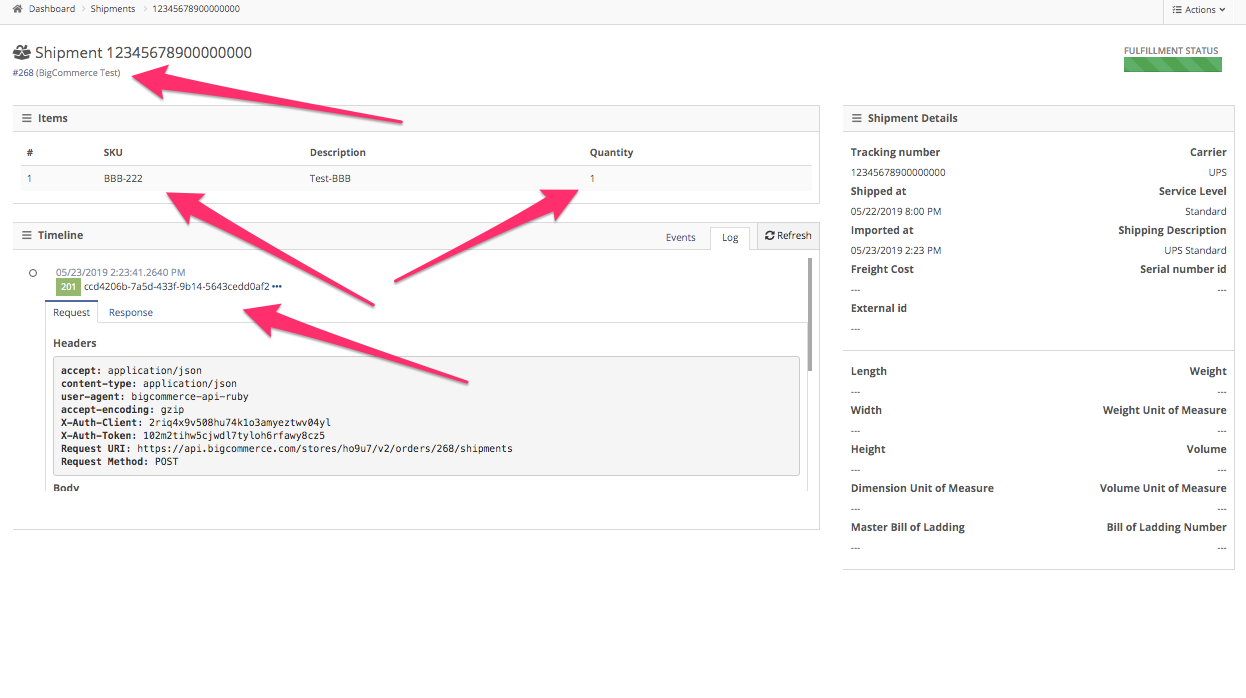Click the circle marker on the timeline entry
1246x698 pixels.
coord(33,273)
